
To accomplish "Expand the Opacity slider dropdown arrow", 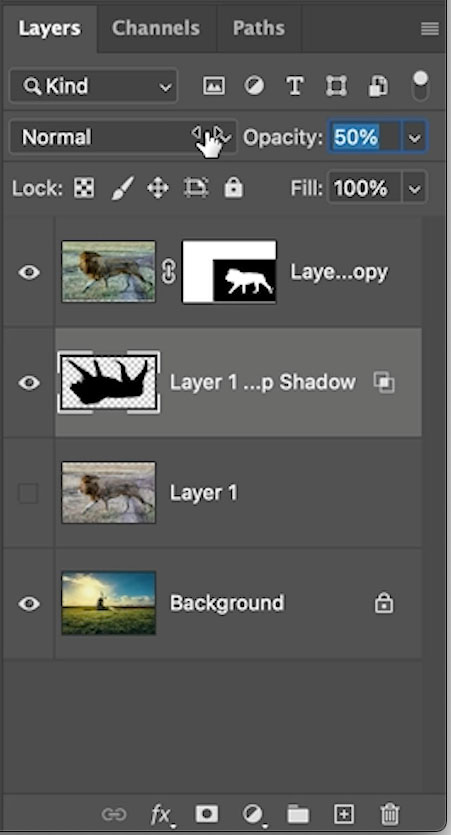I will coord(414,138).
